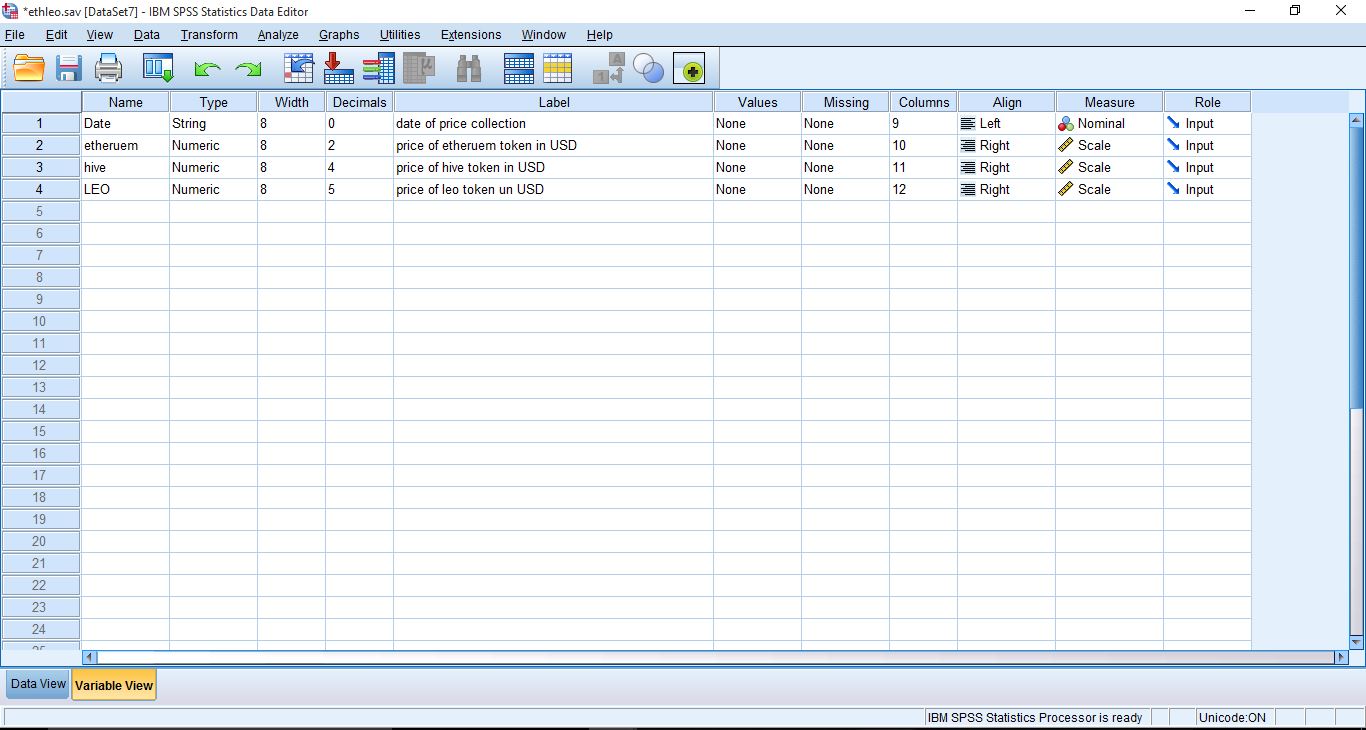Viewport: 1366px width, 730px height.
Task: Click the Scale ruler icon for LEO
Action: tap(1066, 190)
